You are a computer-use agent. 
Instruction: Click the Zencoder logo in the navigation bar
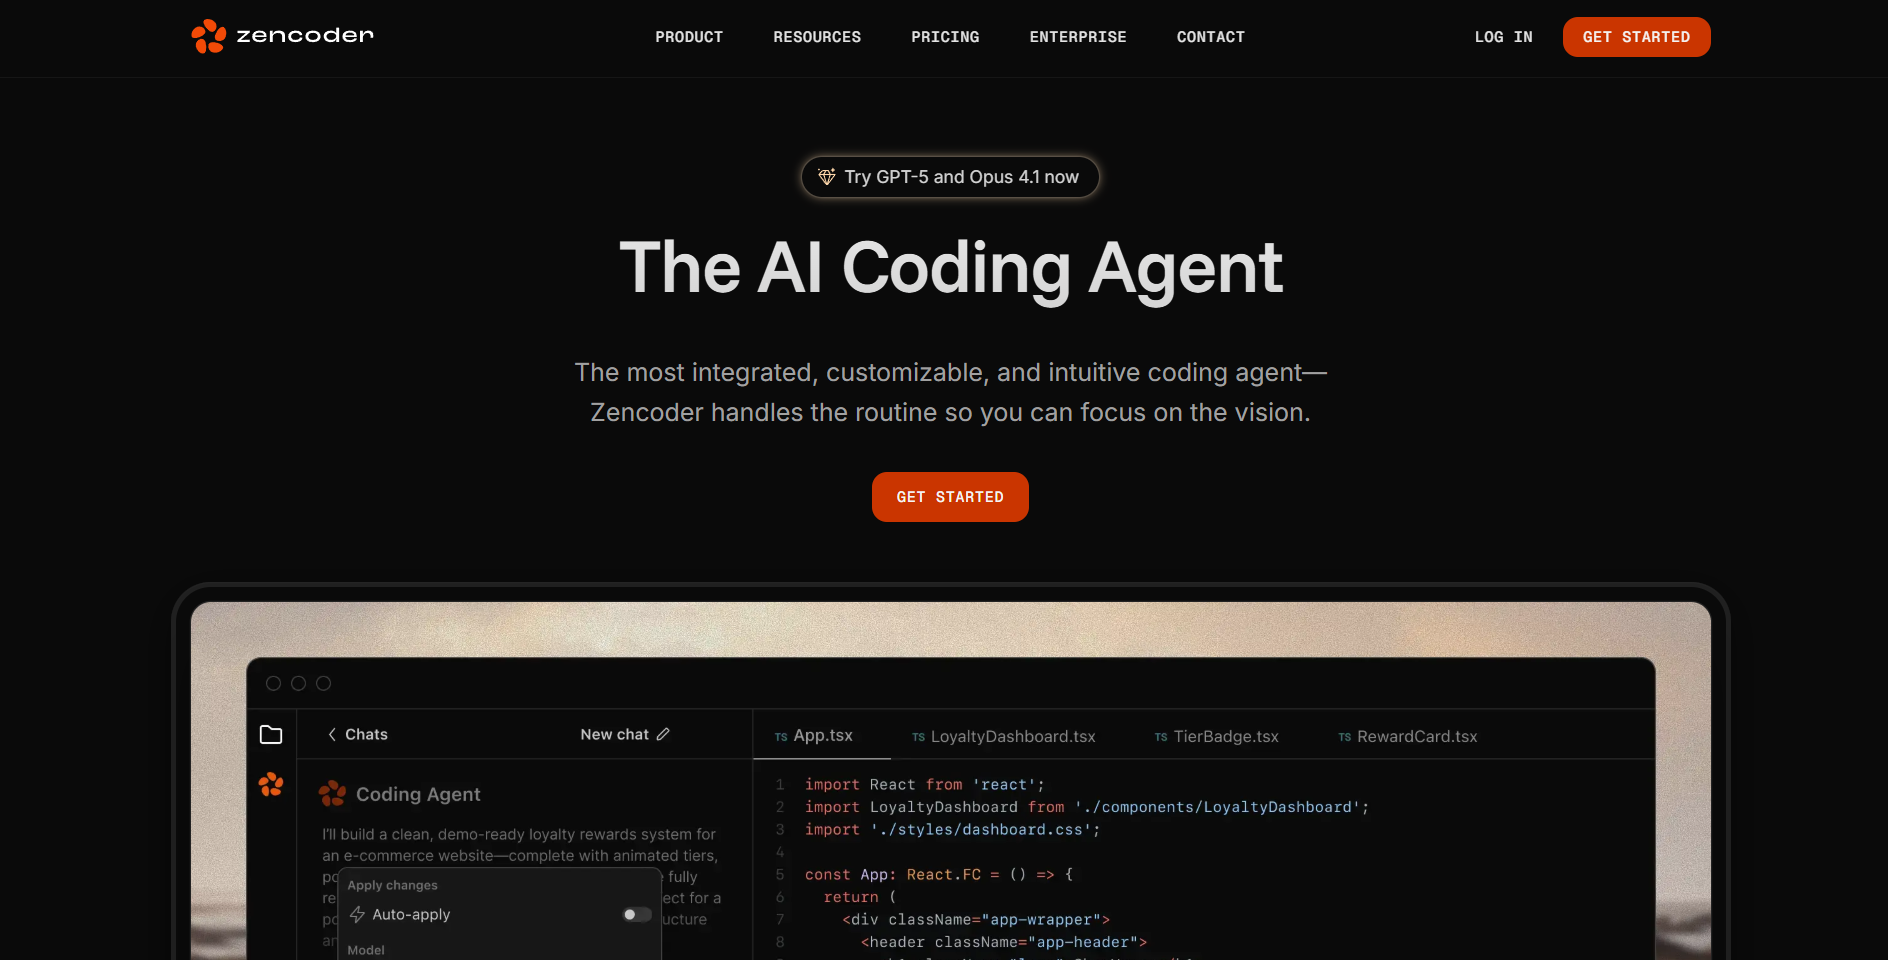(x=281, y=36)
